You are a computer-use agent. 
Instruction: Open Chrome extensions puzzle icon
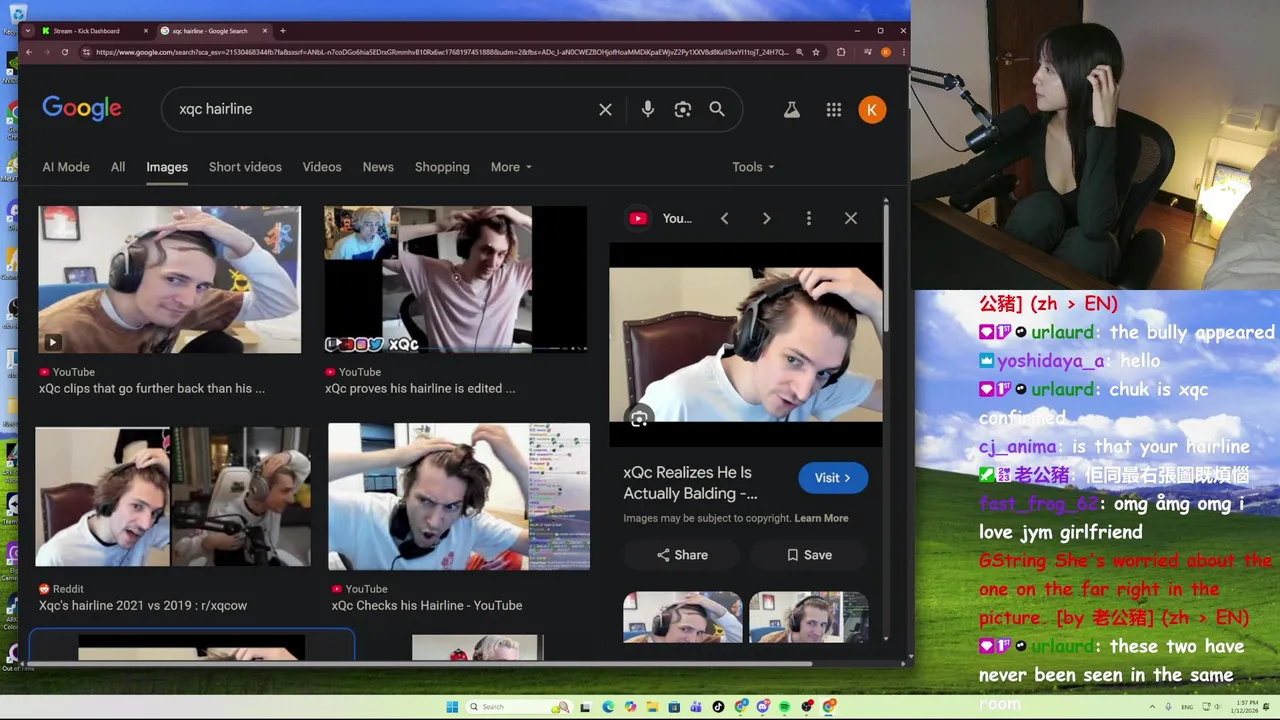pyautogui.click(x=841, y=52)
